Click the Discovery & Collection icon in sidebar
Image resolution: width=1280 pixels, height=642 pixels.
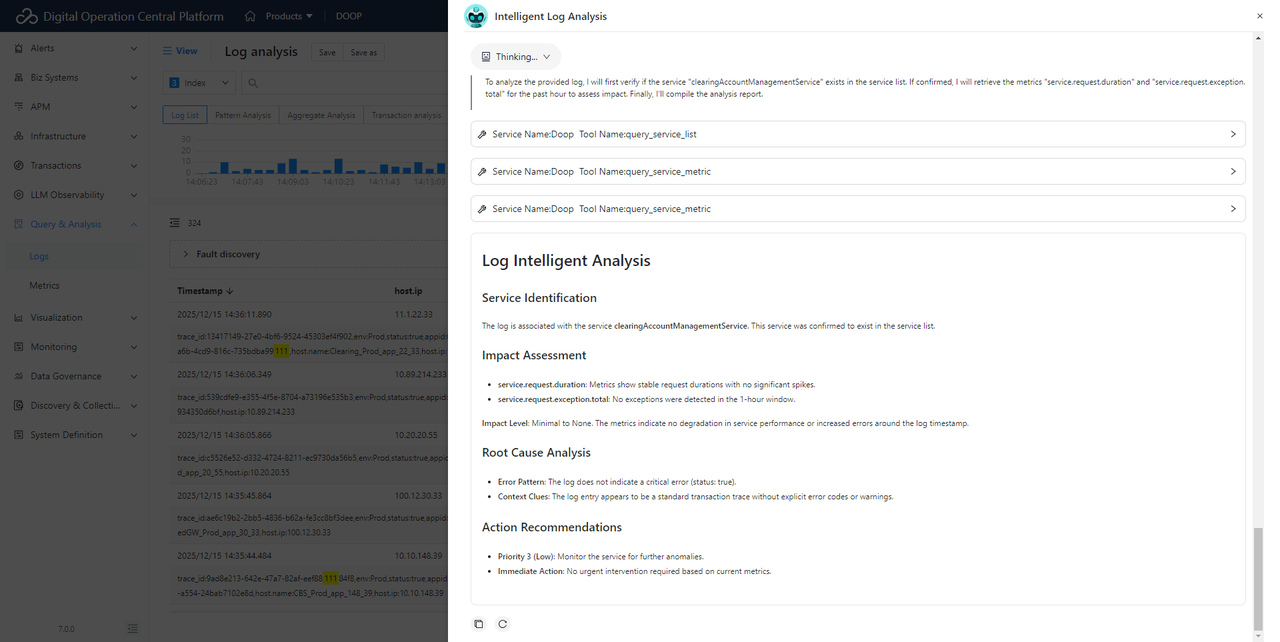[20, 405]
